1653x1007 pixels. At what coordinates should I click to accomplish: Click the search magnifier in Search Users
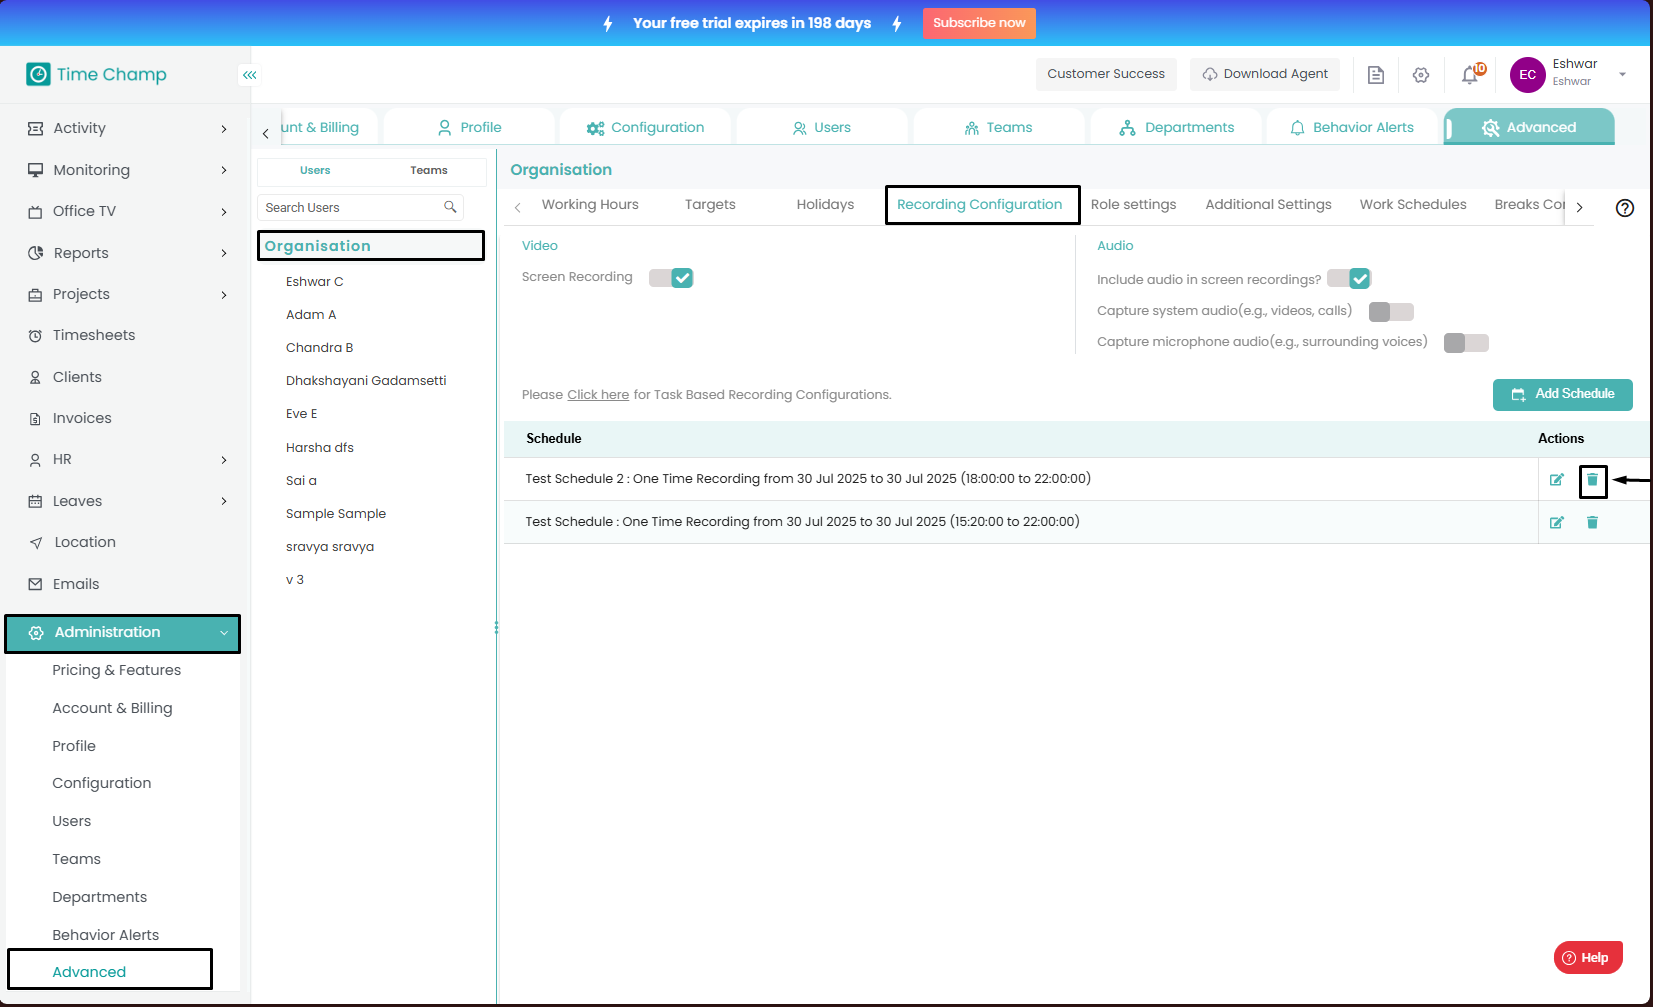450,207
